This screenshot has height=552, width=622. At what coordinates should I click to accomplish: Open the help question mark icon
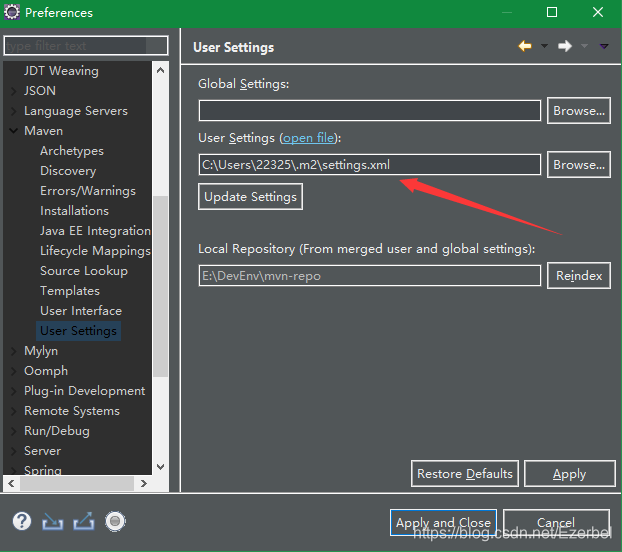22,521
